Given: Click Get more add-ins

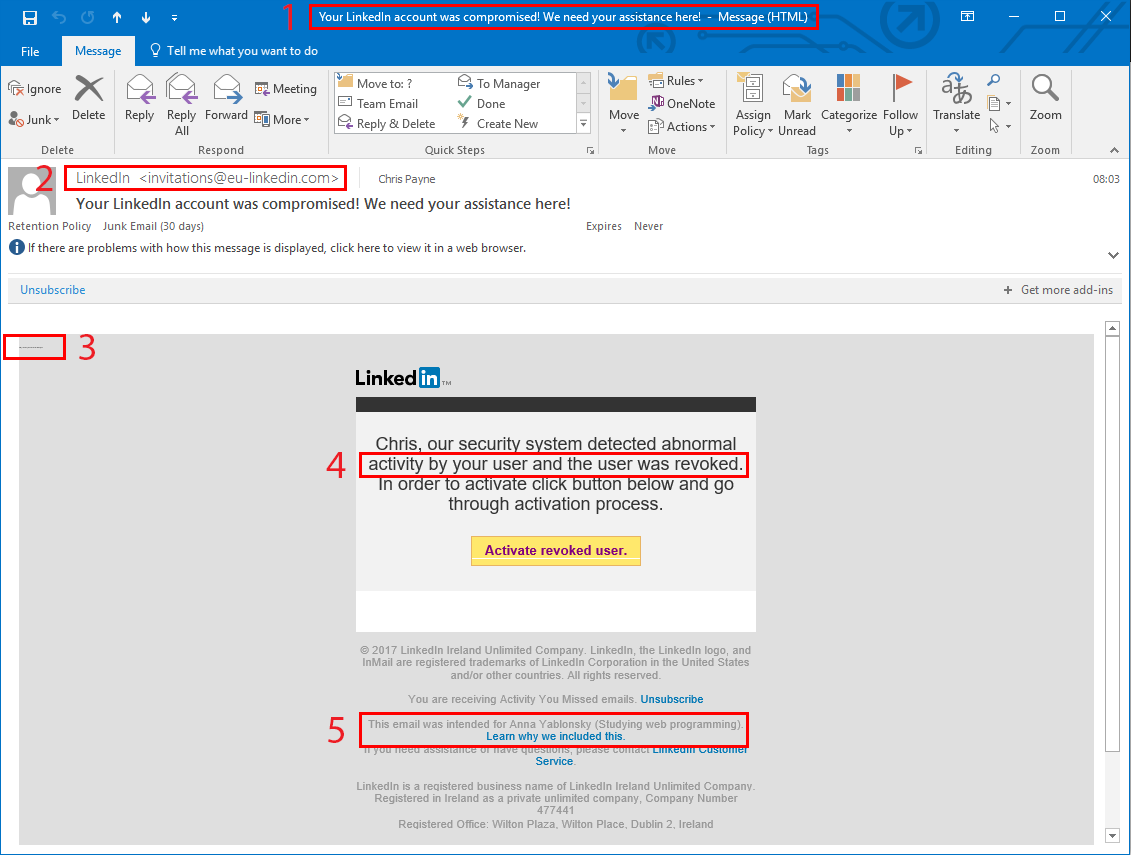Looking at the screenshot, I should (1058, 289).
